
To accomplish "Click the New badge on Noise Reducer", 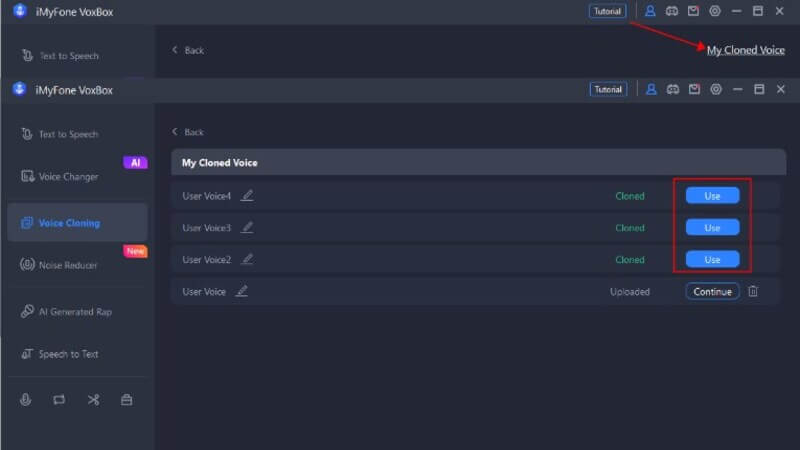I will pyautogui.click(x=135, y=251).
